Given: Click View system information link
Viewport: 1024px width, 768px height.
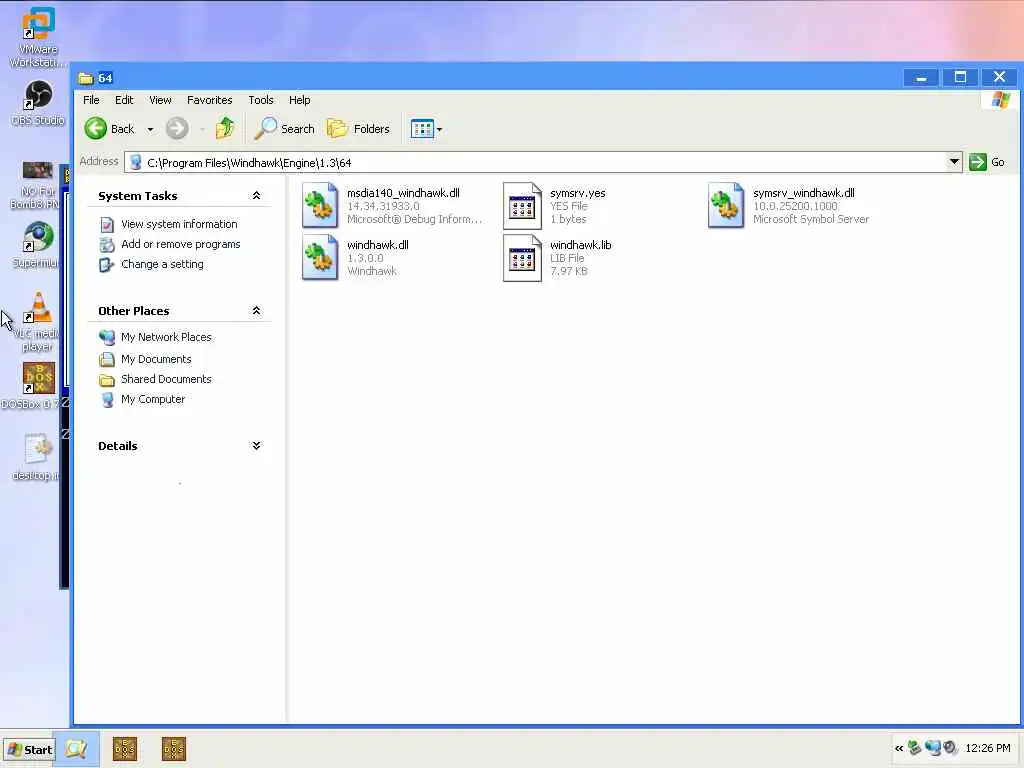Looking at the screenshot, I should (x=179, y=224).
